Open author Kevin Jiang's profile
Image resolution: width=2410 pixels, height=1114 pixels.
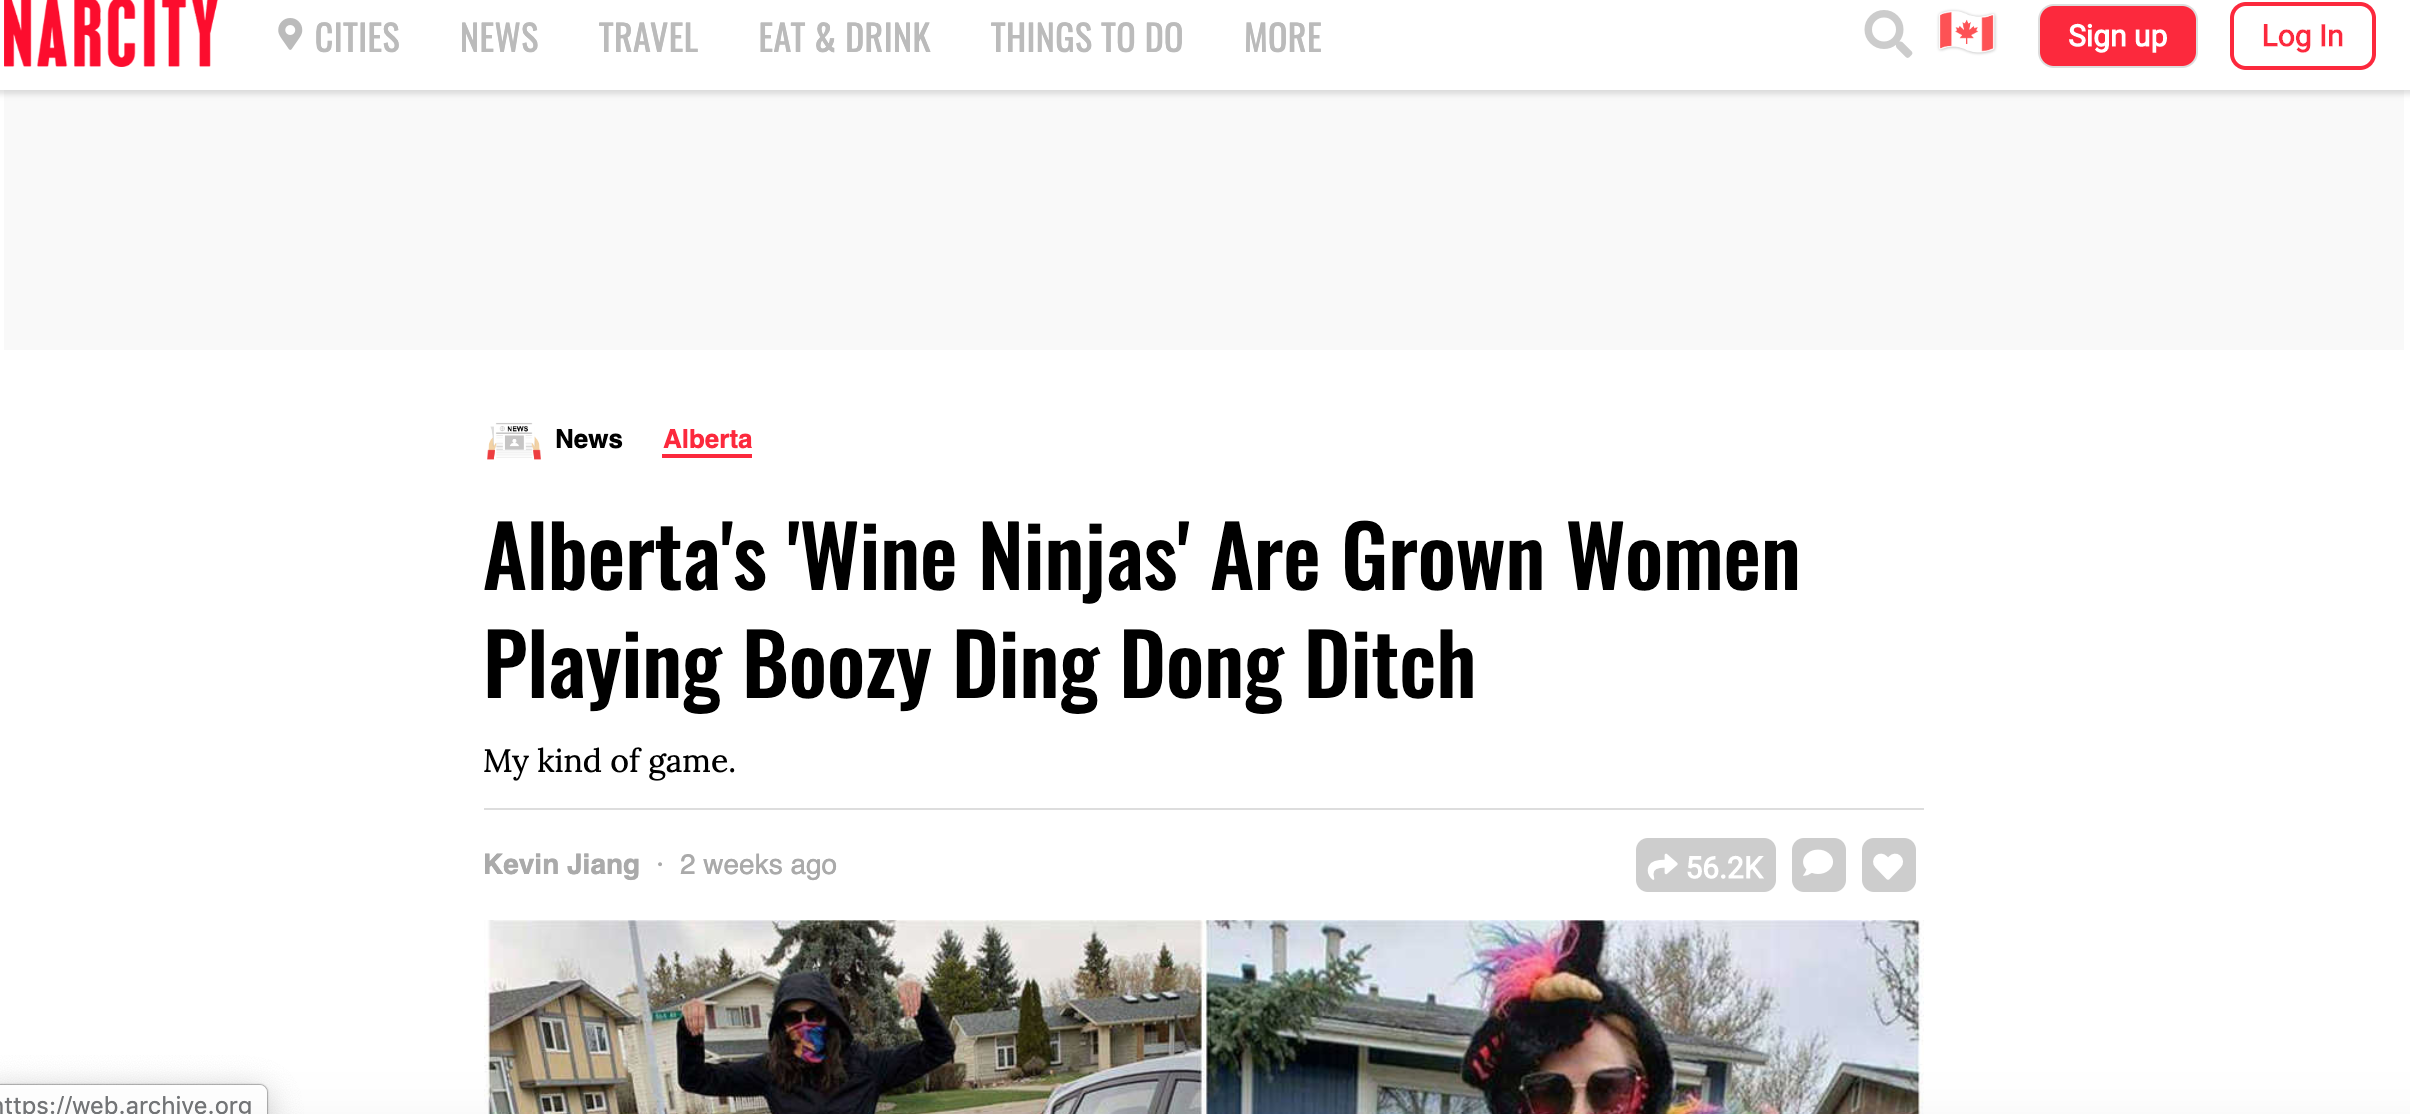pyautogui.click(x=561, y=864)
